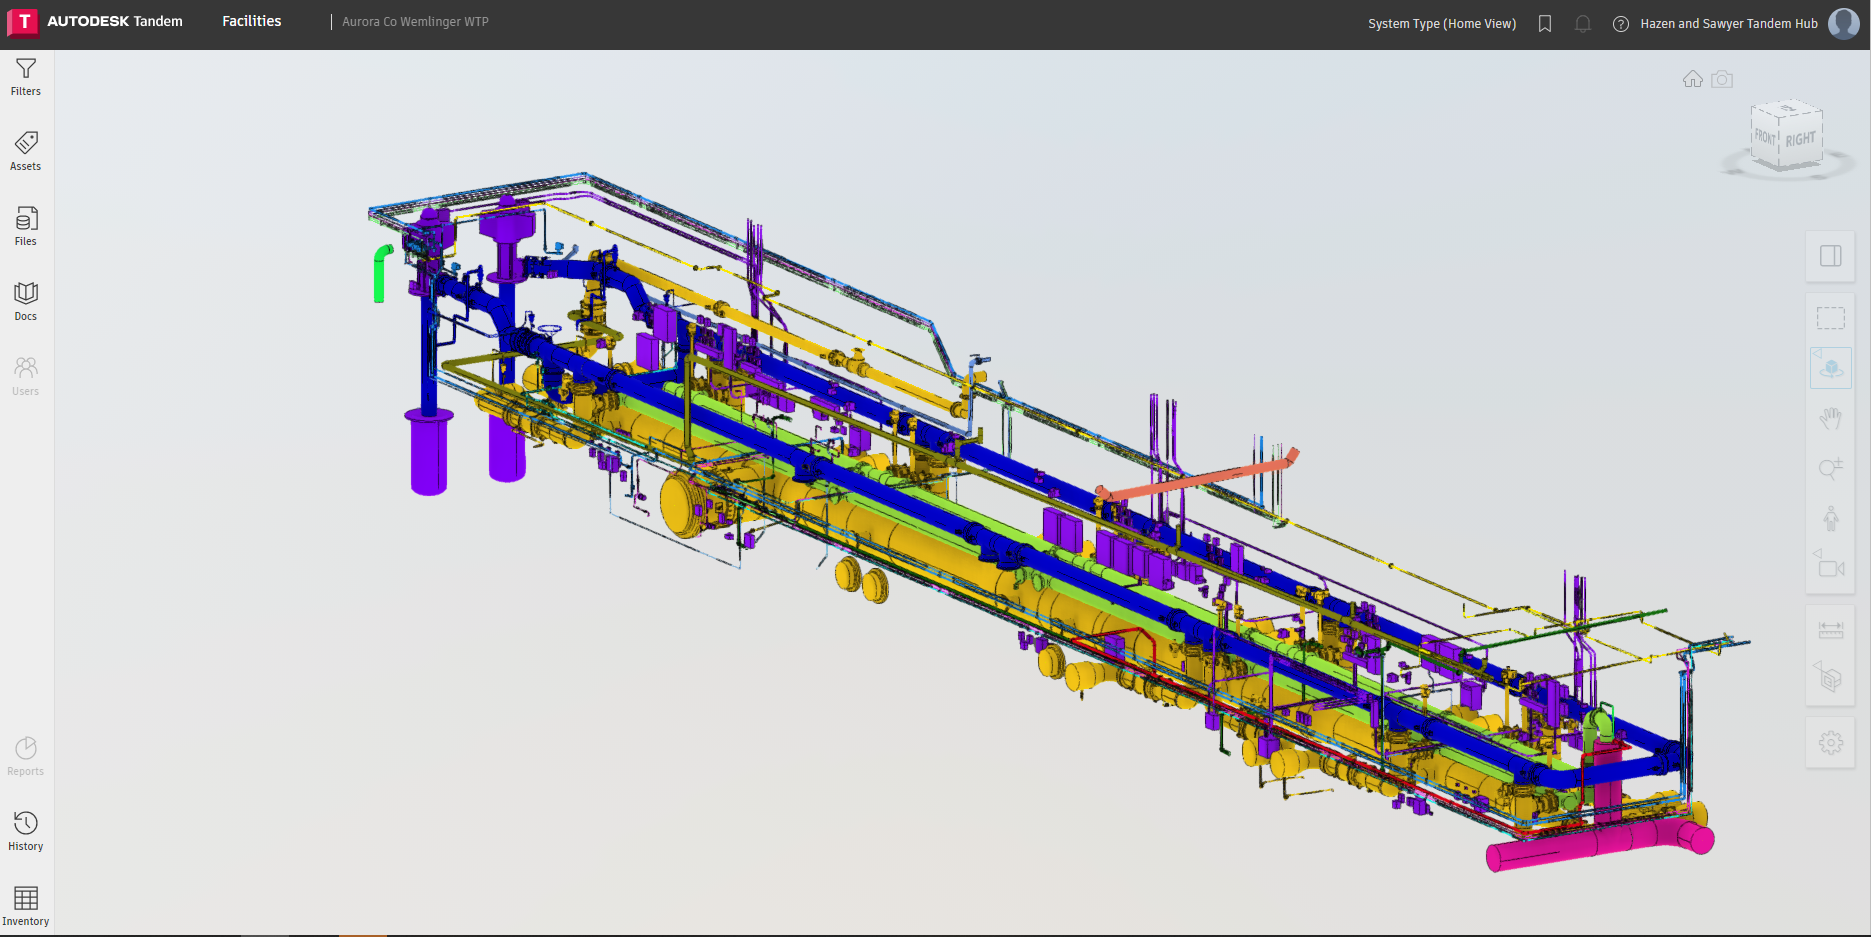Image resolution: width=1871 pixels, height=937 pixels.
Task: Open the History panel
Action: coord(26,831)
